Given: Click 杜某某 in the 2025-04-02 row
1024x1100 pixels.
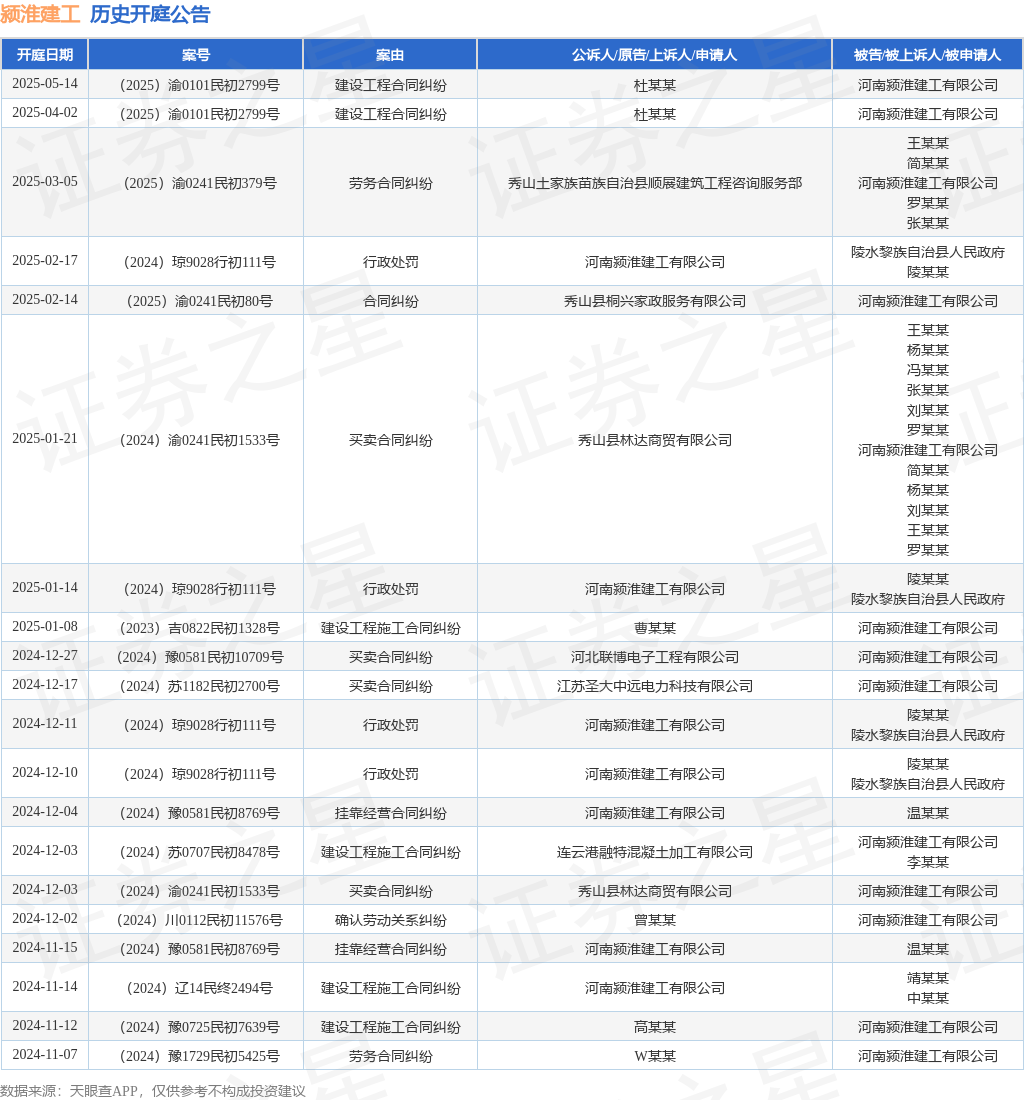Looking at the screenshot, I should pos(654,114).
